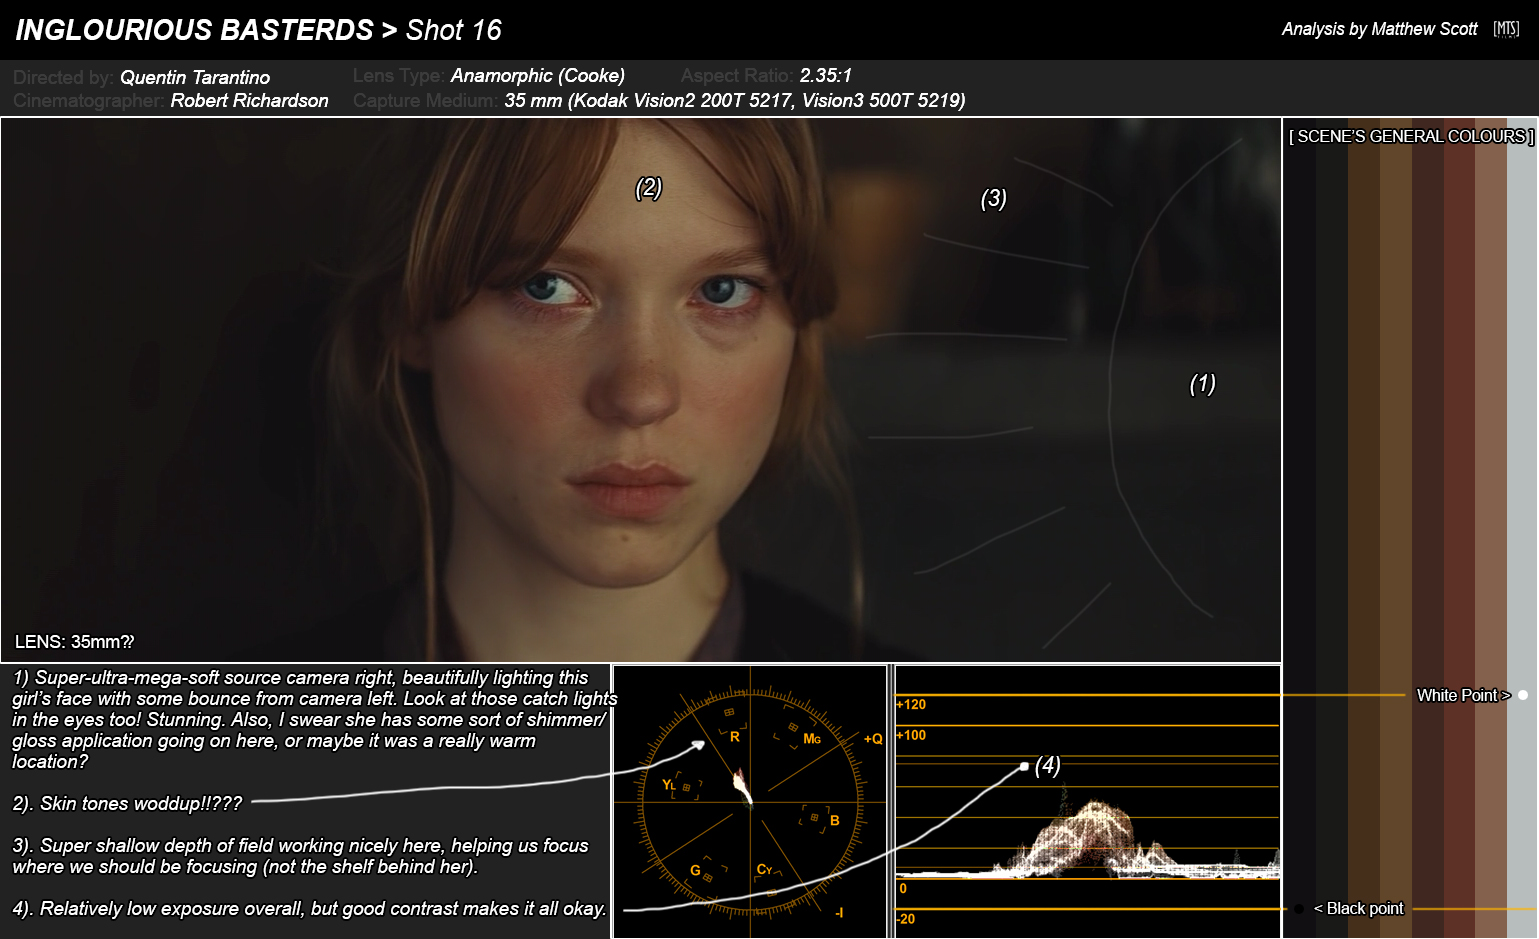Click the Analysis by Matthew Scott credit
This screenshot has width=1539, height=939.
click(x=1379, y=29)
